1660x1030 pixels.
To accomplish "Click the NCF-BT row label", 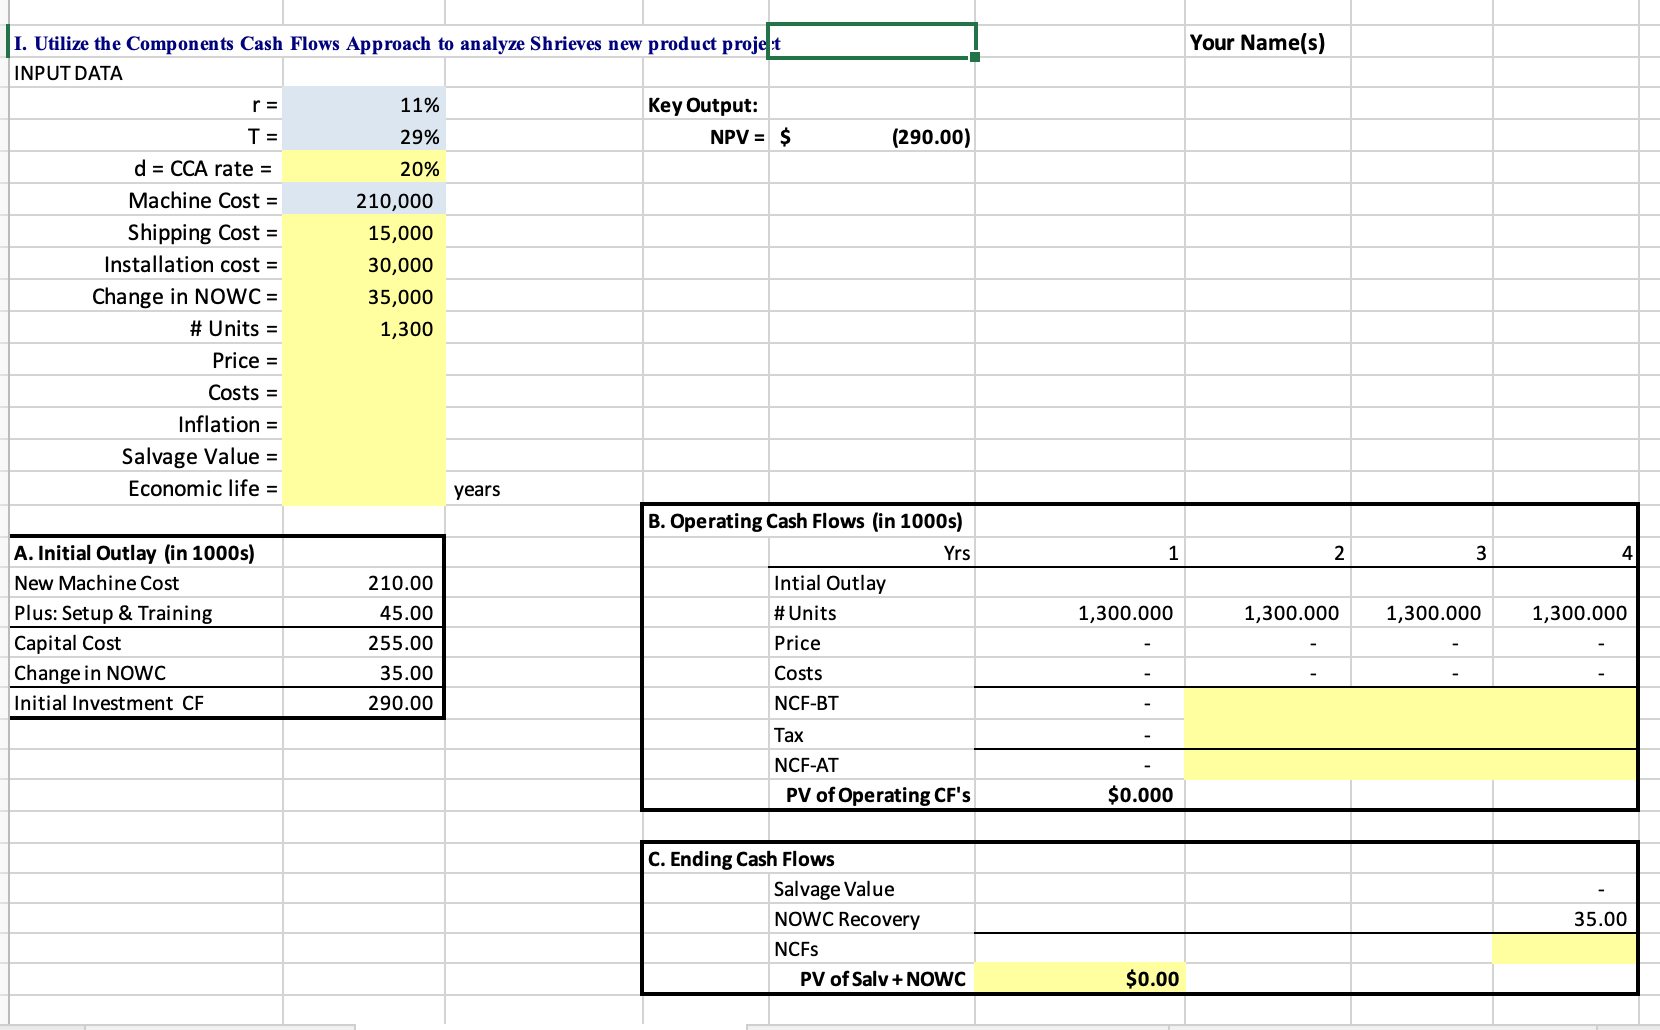I will click(806, 703).
